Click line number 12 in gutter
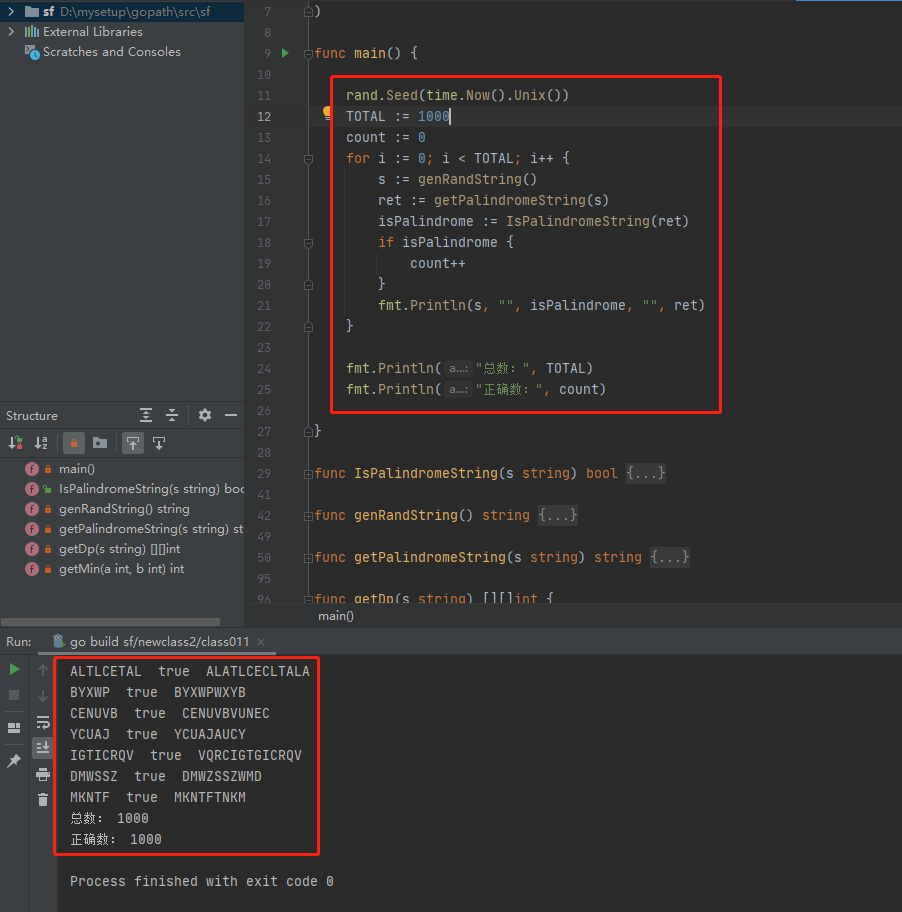902x912 pixels. [x=264, y=116]
